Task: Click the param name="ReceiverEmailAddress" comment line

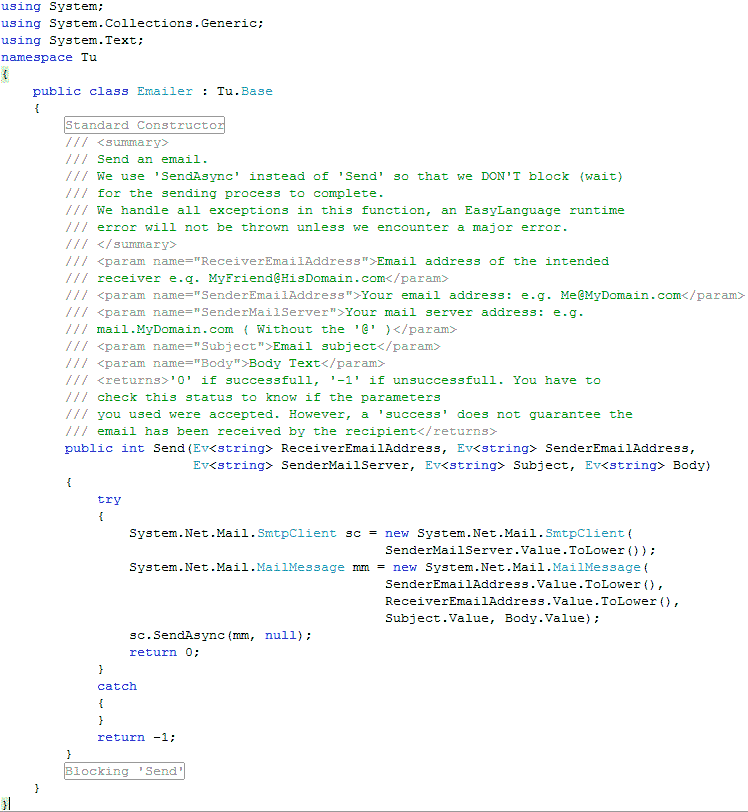Action: (337, 262)
